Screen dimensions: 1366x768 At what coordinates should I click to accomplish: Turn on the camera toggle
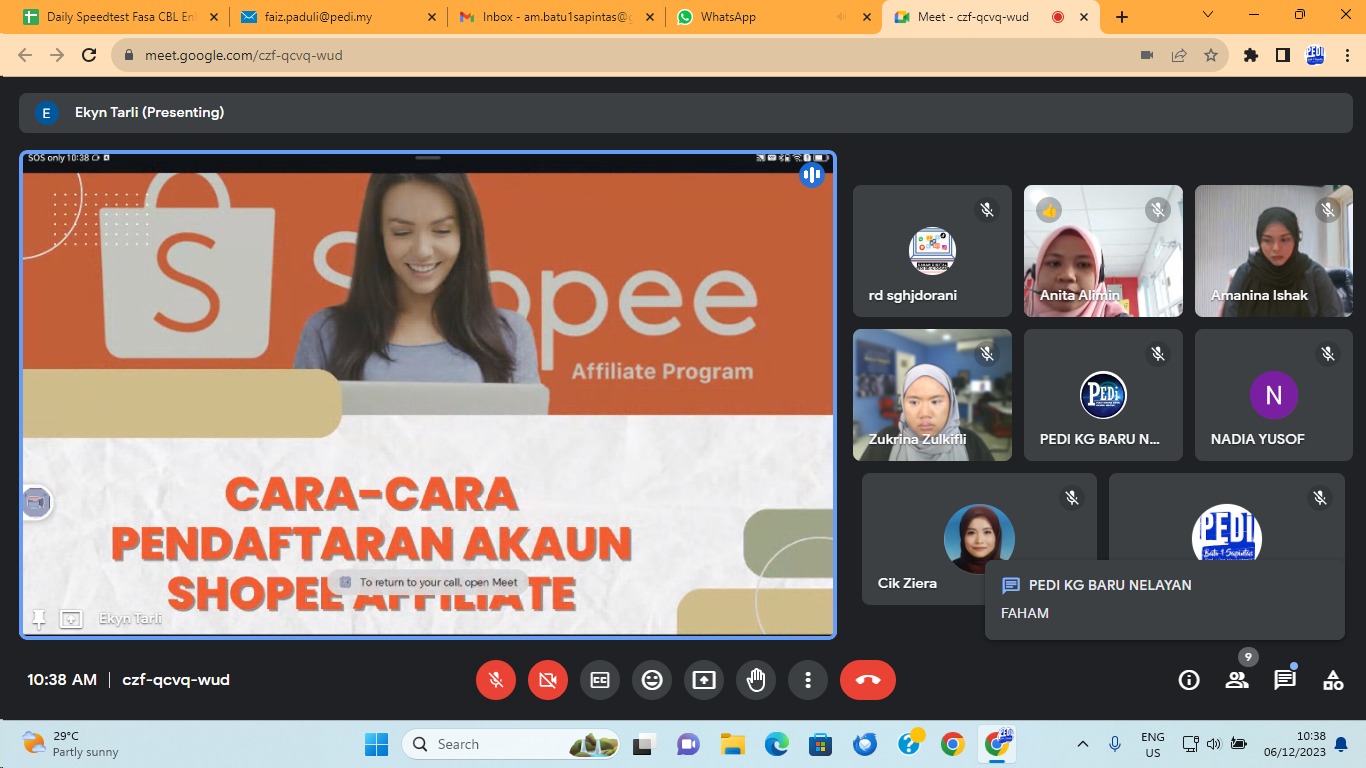tap(547, 680)
